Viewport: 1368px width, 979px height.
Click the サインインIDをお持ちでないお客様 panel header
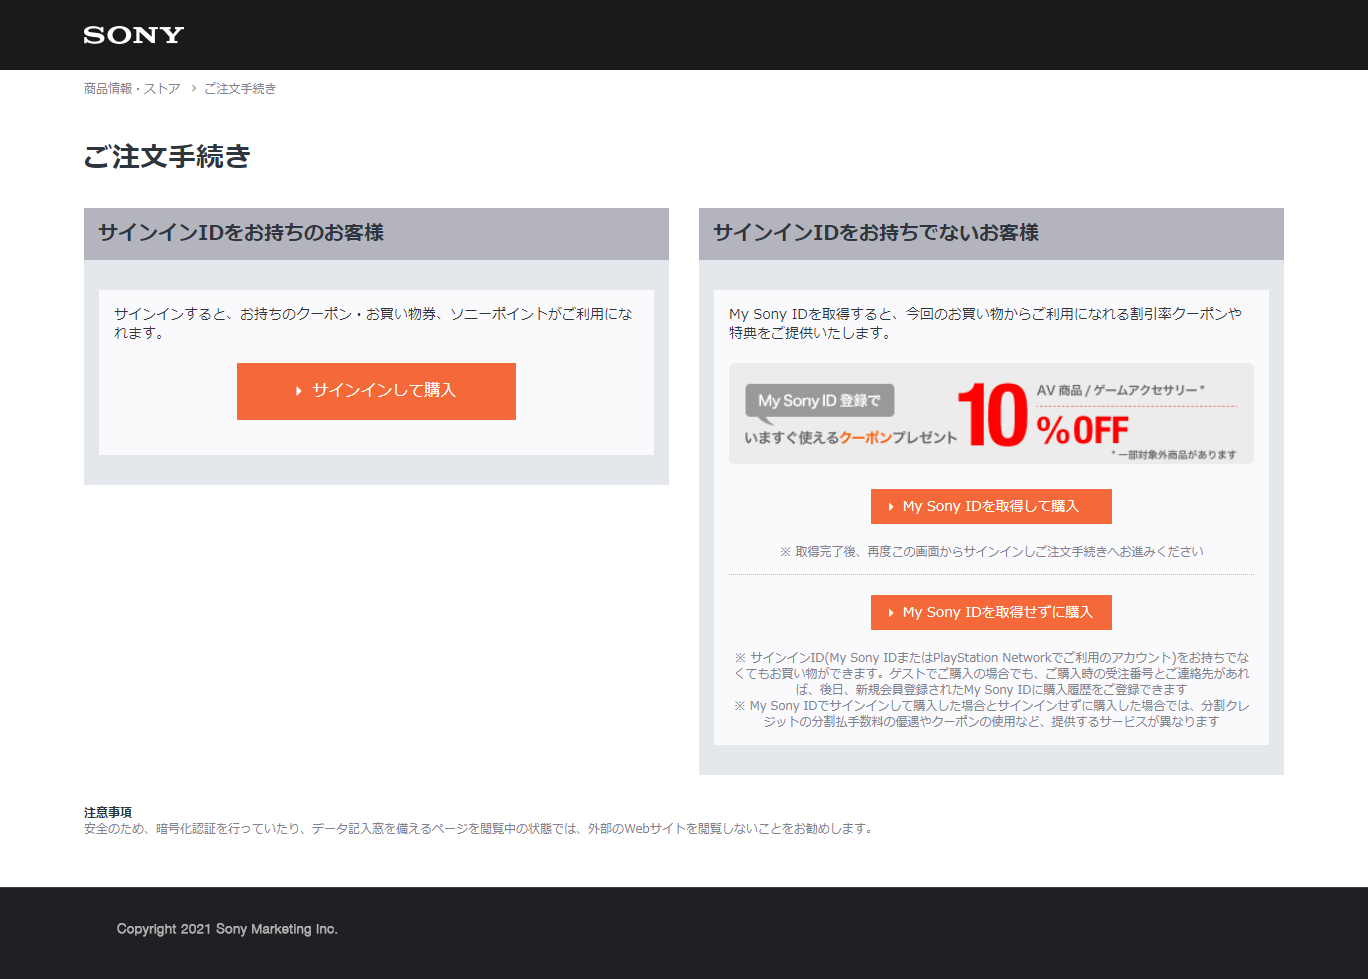[x=991, y=234]
